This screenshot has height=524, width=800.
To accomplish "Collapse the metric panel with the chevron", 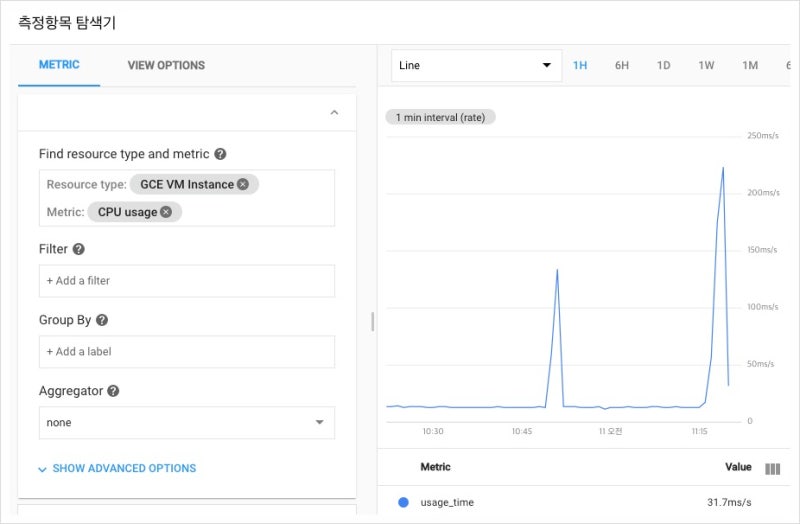I will click(x=334, y=114).
